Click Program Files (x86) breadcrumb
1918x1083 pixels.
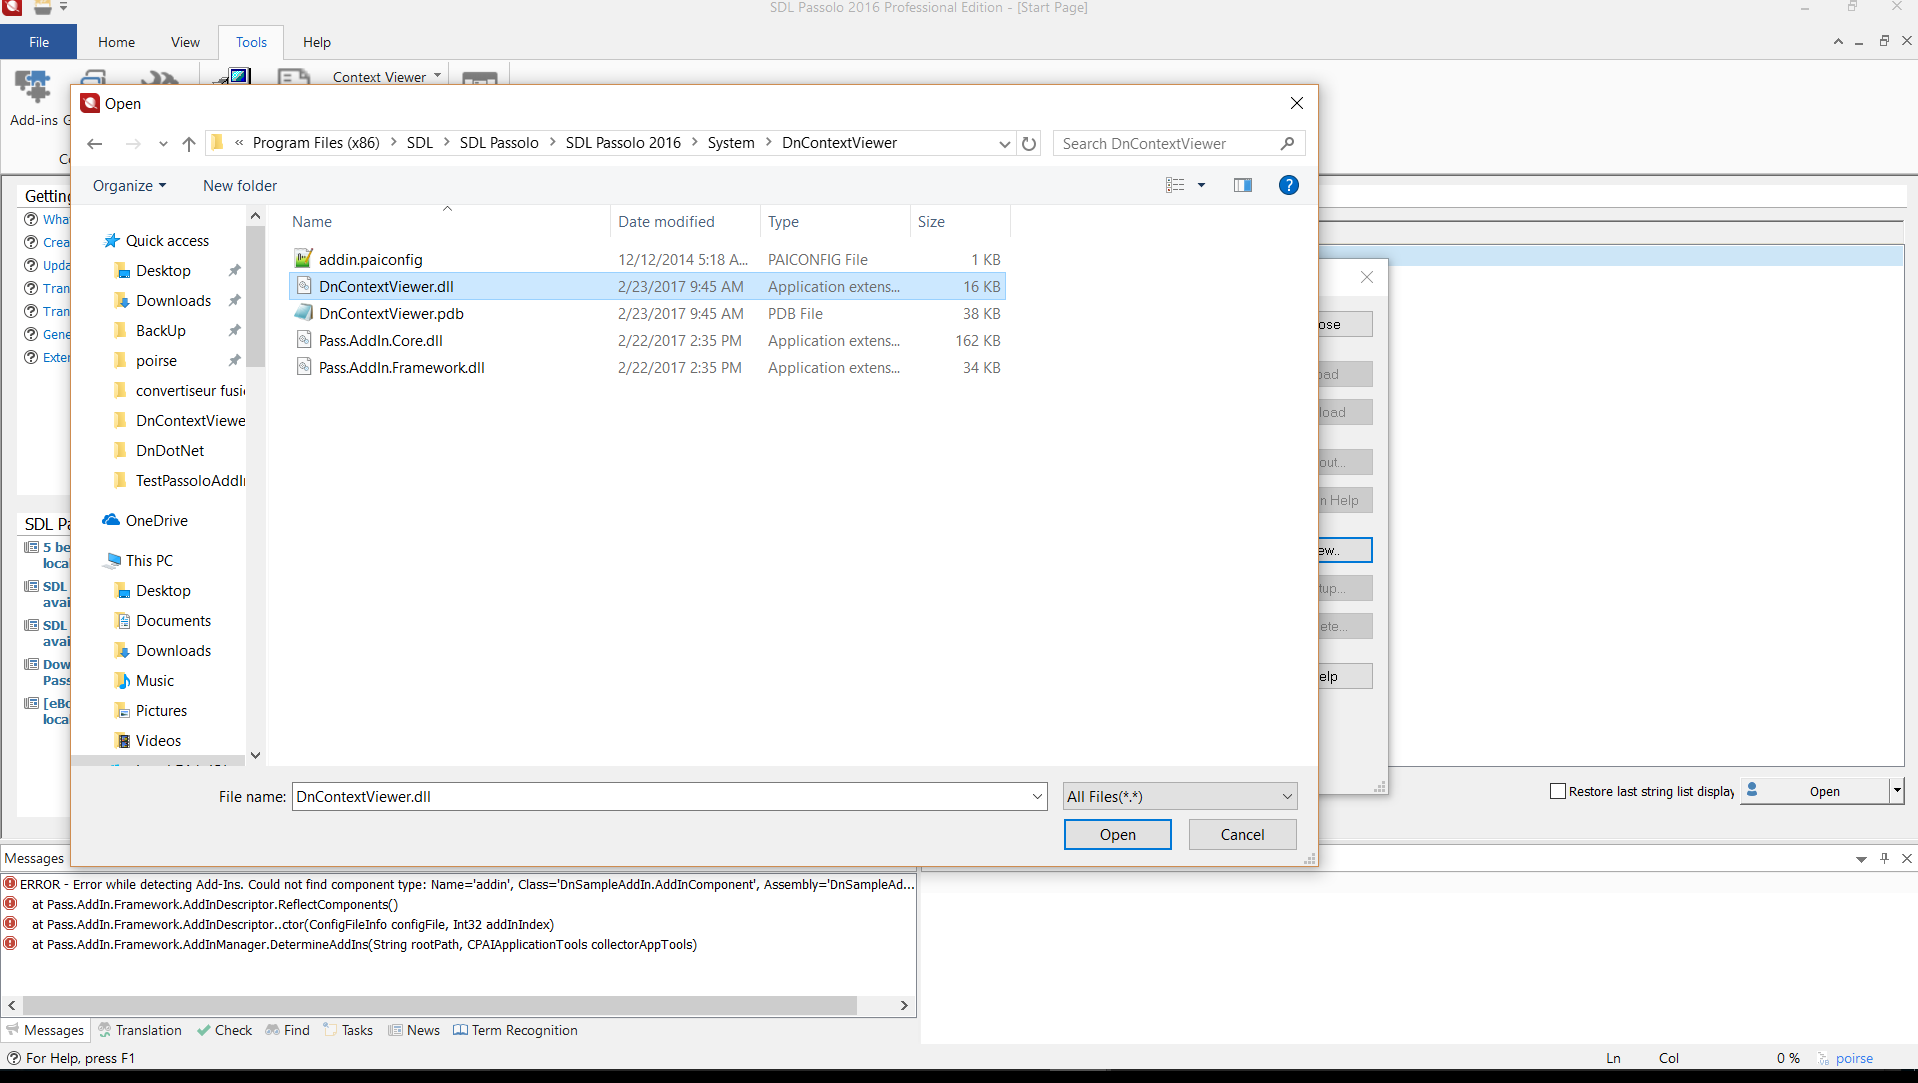316,143
